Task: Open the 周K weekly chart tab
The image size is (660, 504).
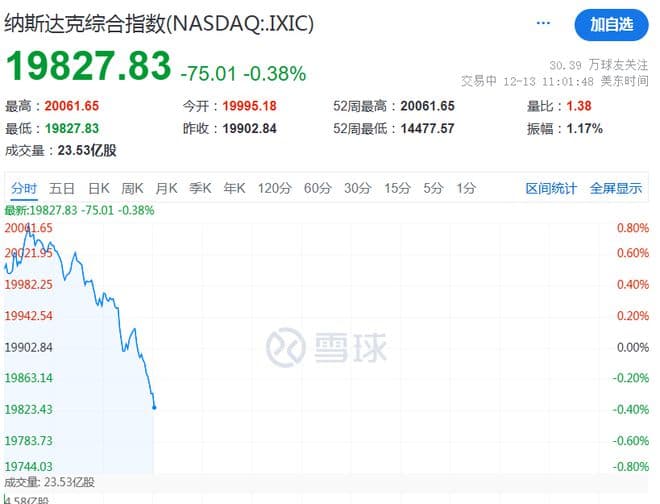Action: click(132, 188)
